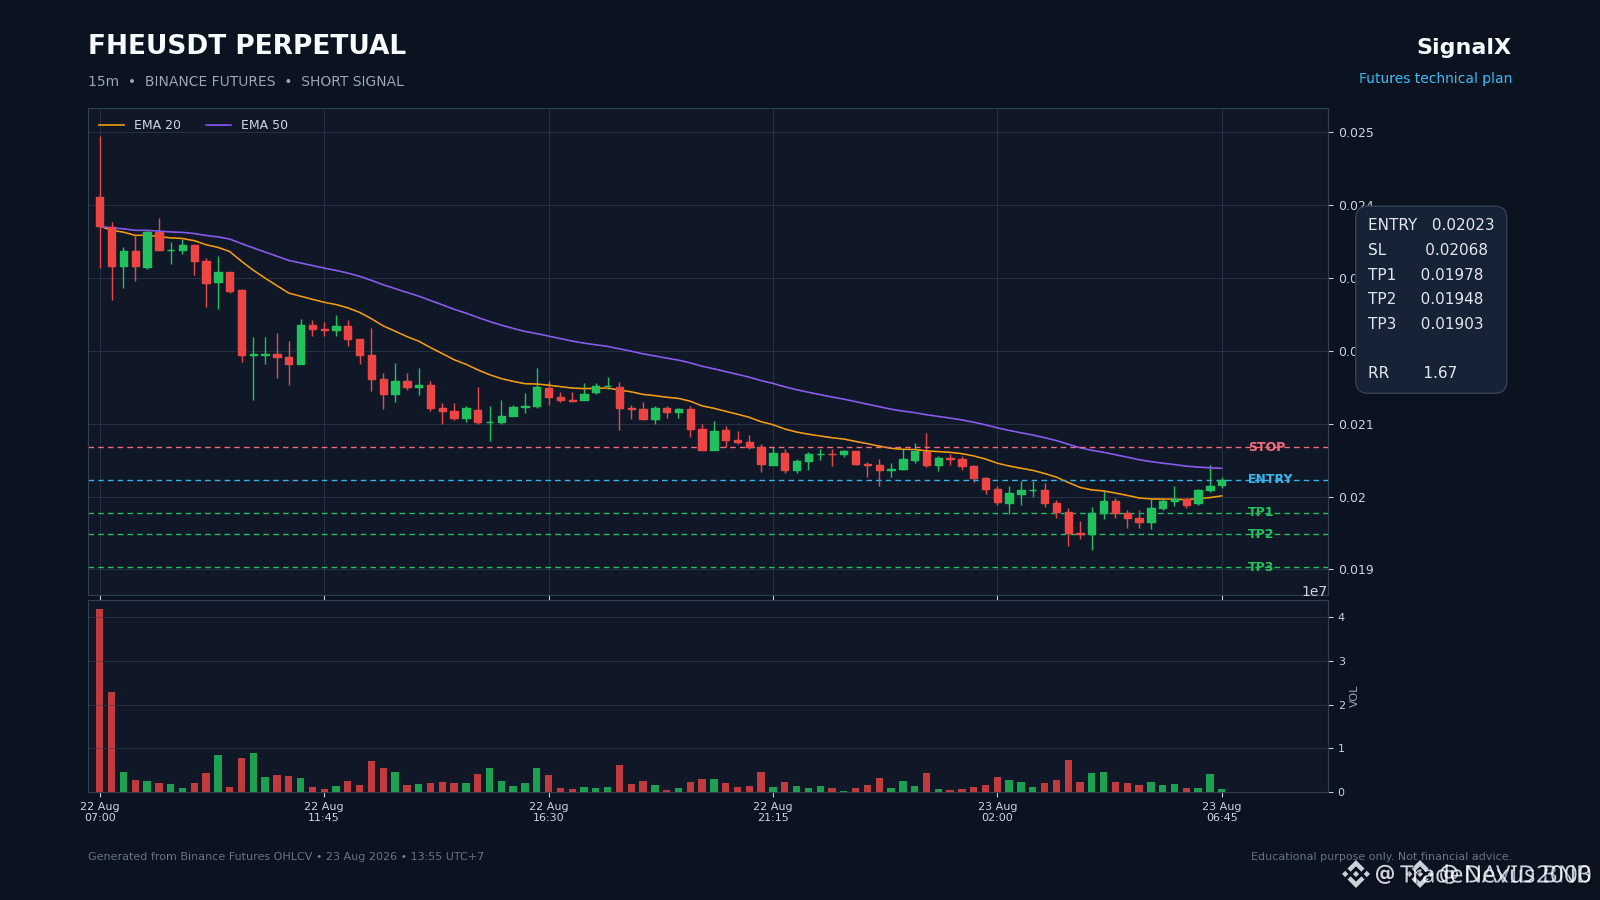Click the 0.02 price axis label
1600x900 pixels.
(x=1353, y=498)
